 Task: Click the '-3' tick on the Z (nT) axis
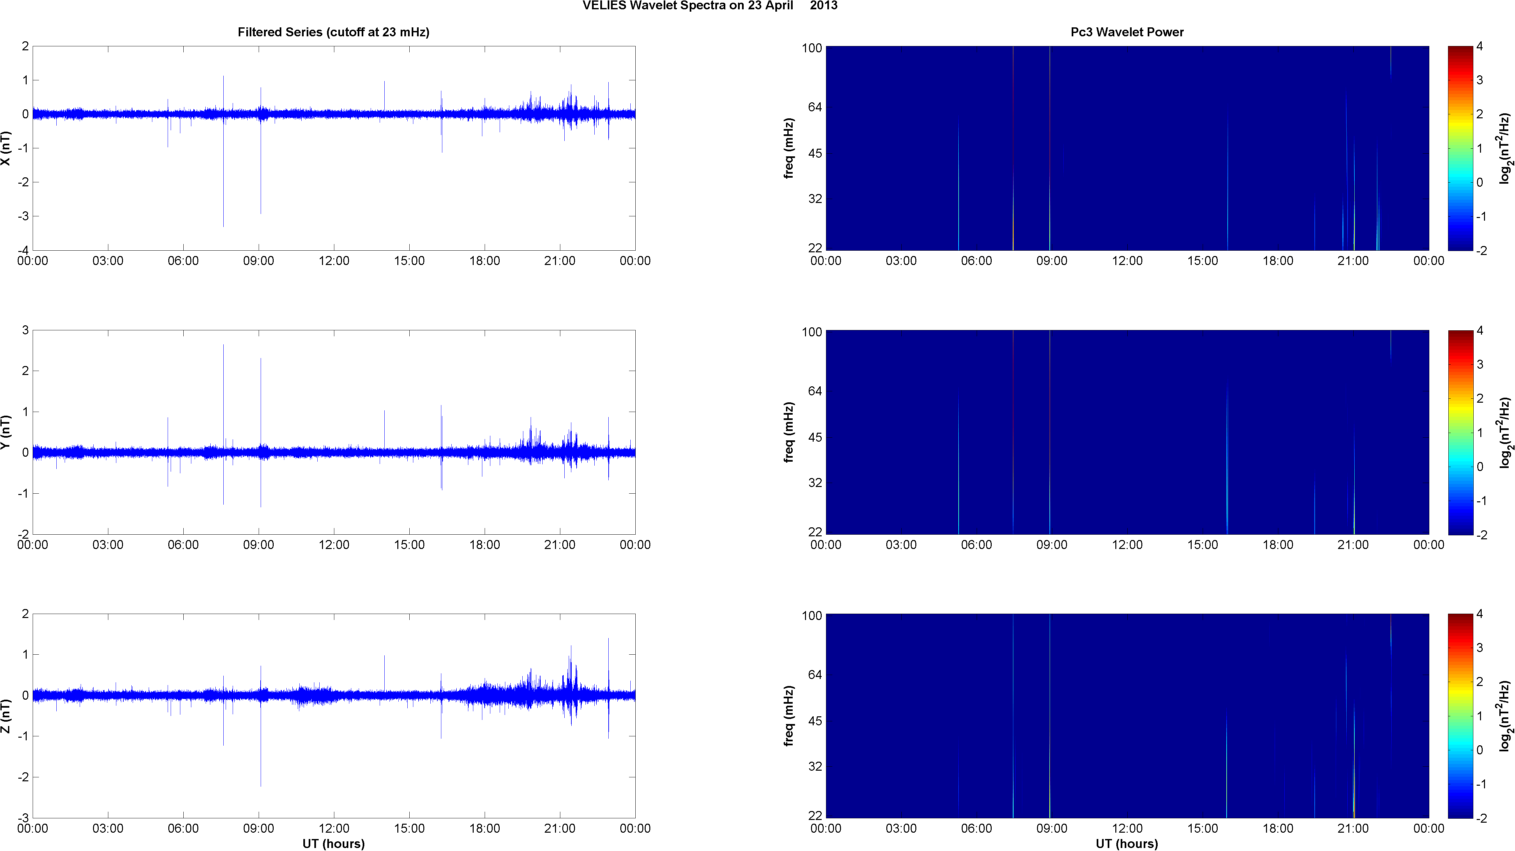(24, 818)
